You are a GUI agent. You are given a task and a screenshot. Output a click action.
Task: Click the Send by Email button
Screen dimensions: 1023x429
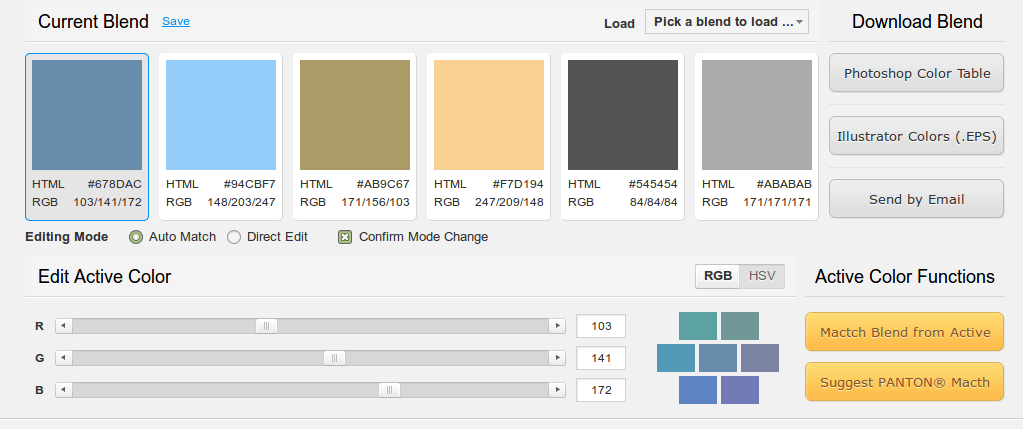click(917, 199)
